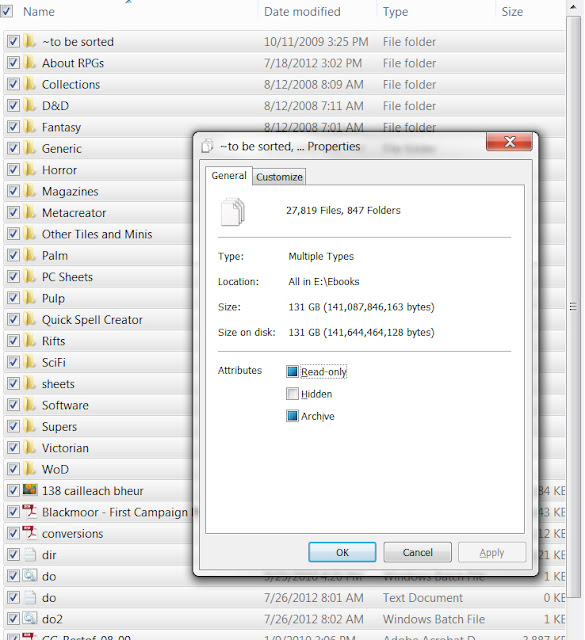The width and height of the screenshot is (585, 640).
Task: Click the 138 cailleach bheur image icon
Action: [x=29, y=489]
